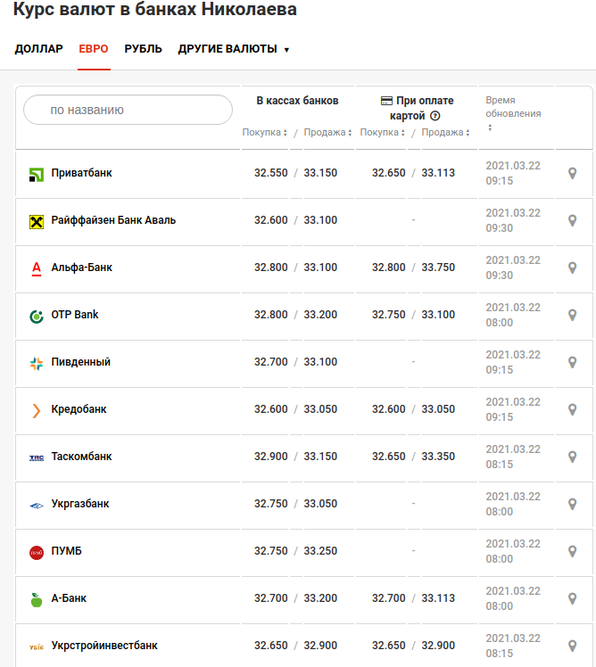Click the Кредобанк orange chevron logo
This screenshot has width=596, height=667.
pyautogui.click(x=36, y=410)
